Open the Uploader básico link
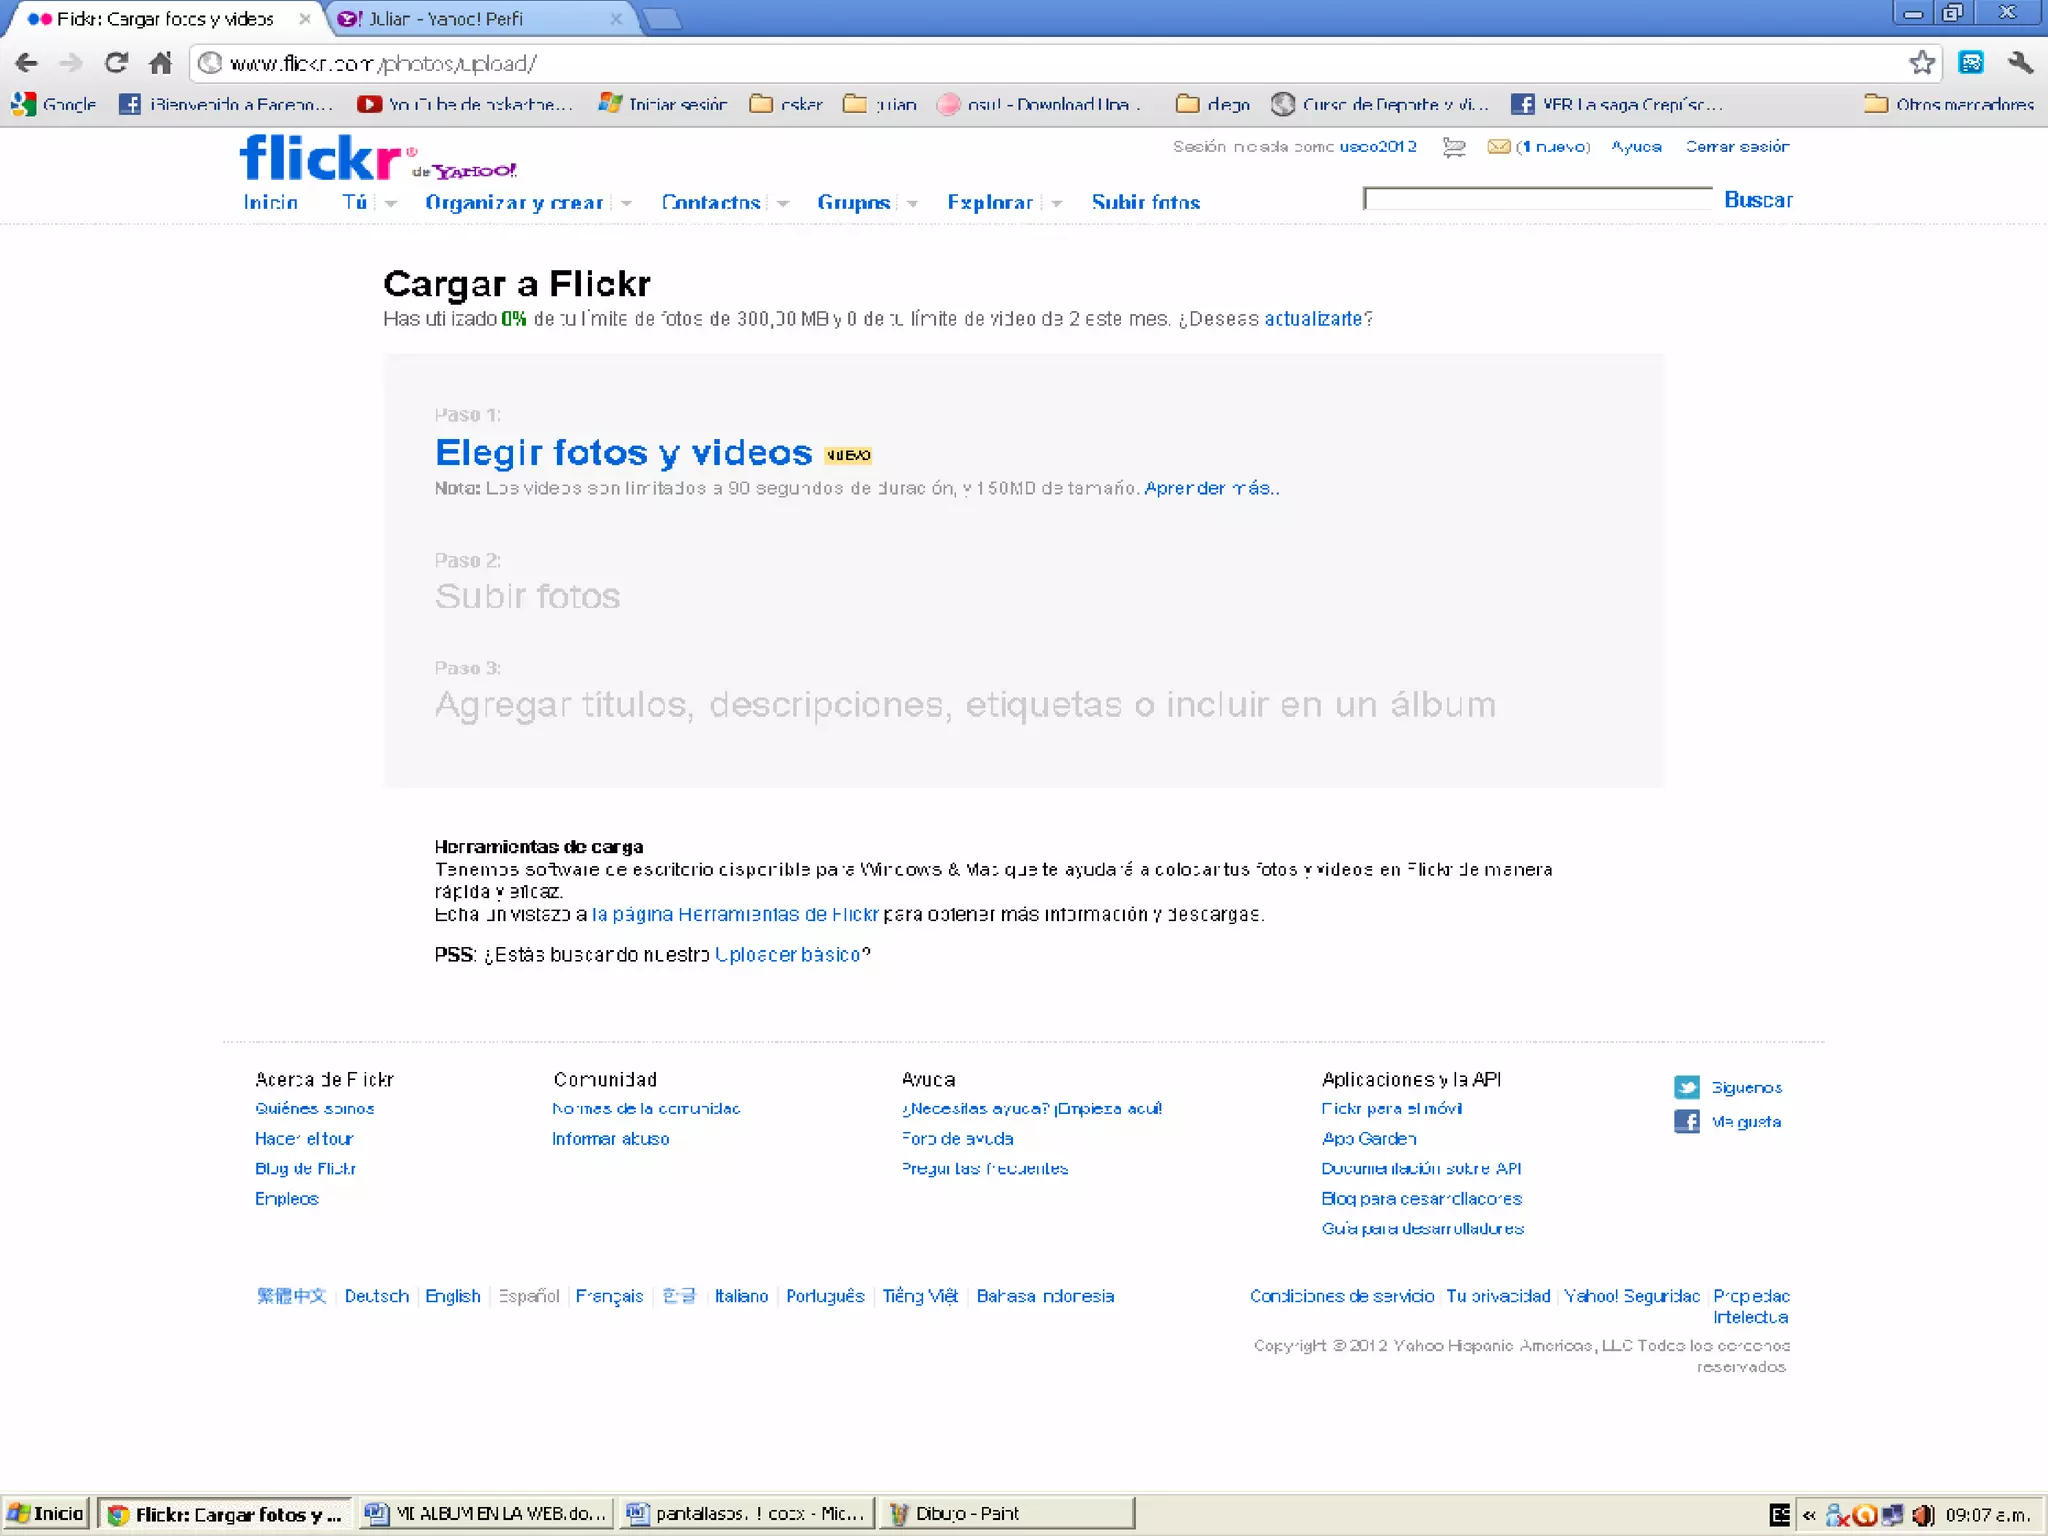The width and height of the screenshot is (2048, 1536). [787, 954]
